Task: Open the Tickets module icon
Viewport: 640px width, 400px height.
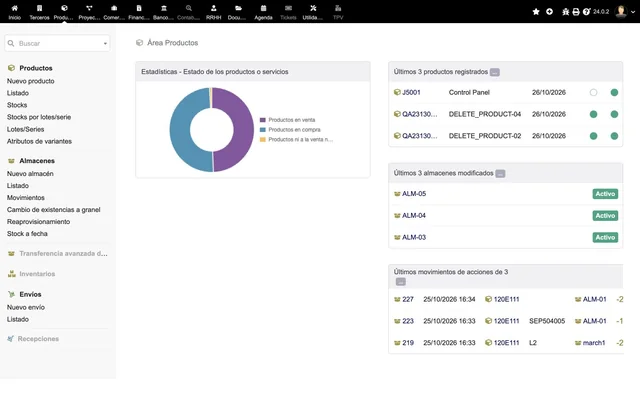Action: (288, 8)
